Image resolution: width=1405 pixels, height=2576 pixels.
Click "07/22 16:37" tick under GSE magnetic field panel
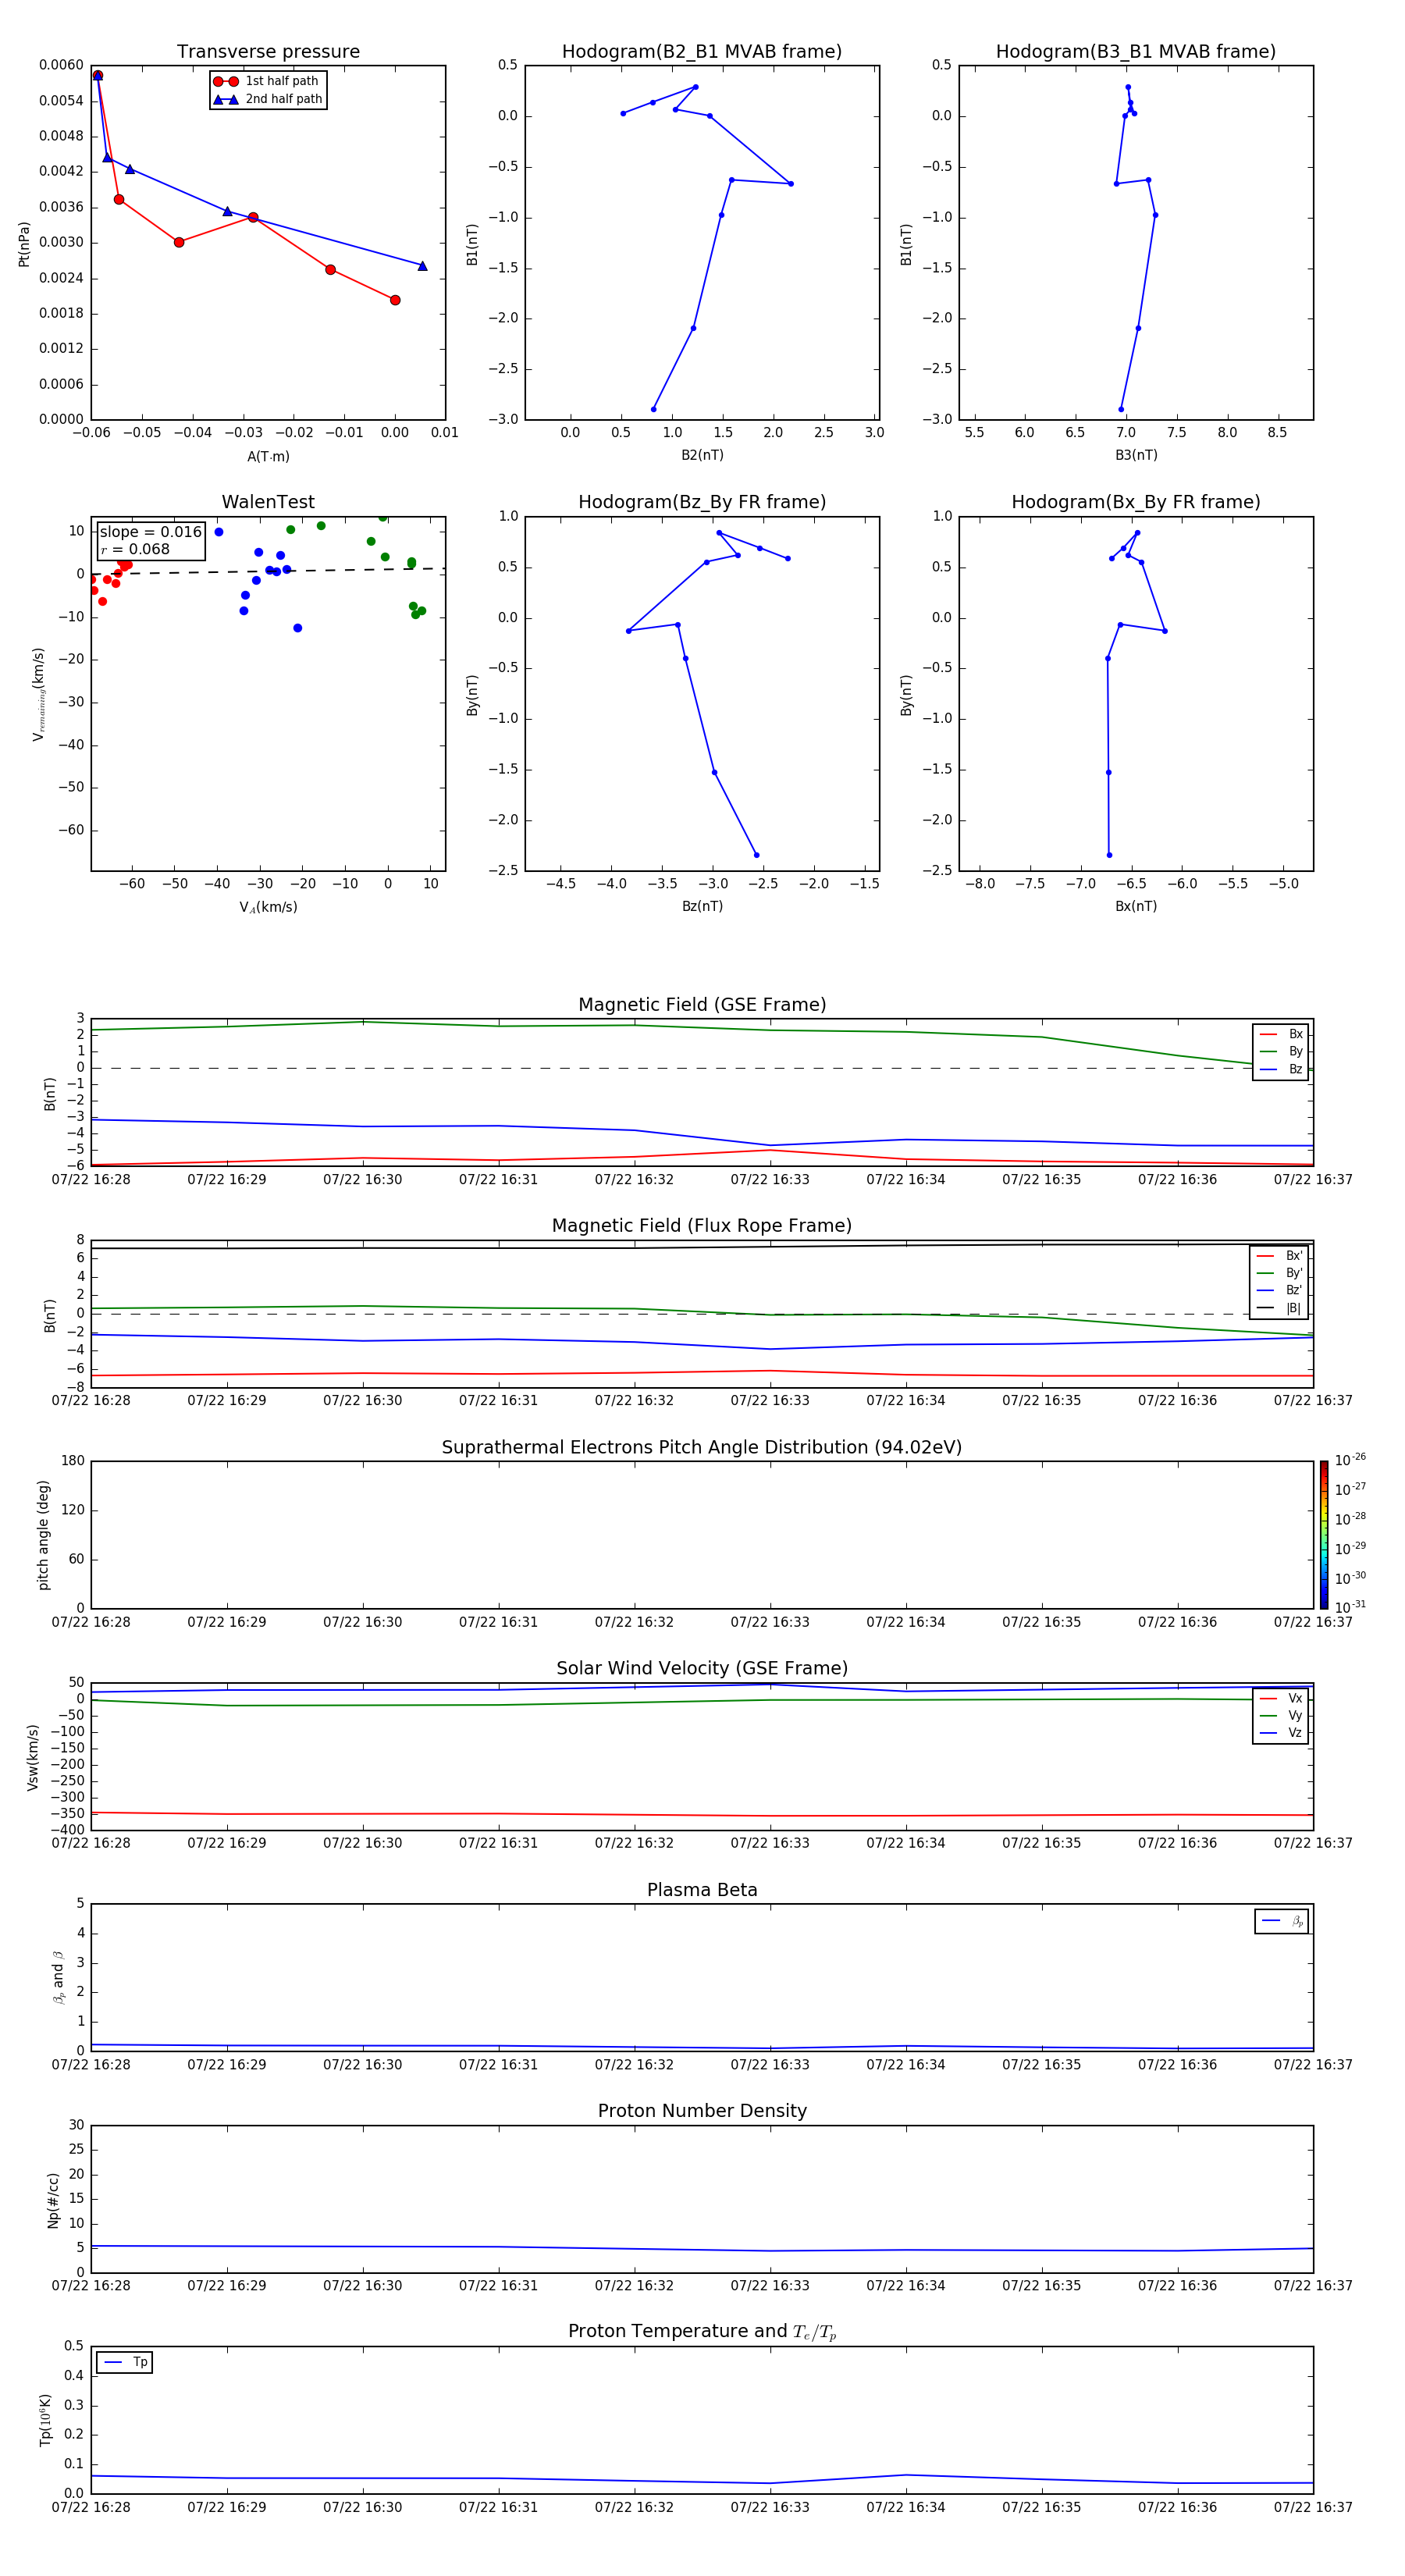1313,1180
